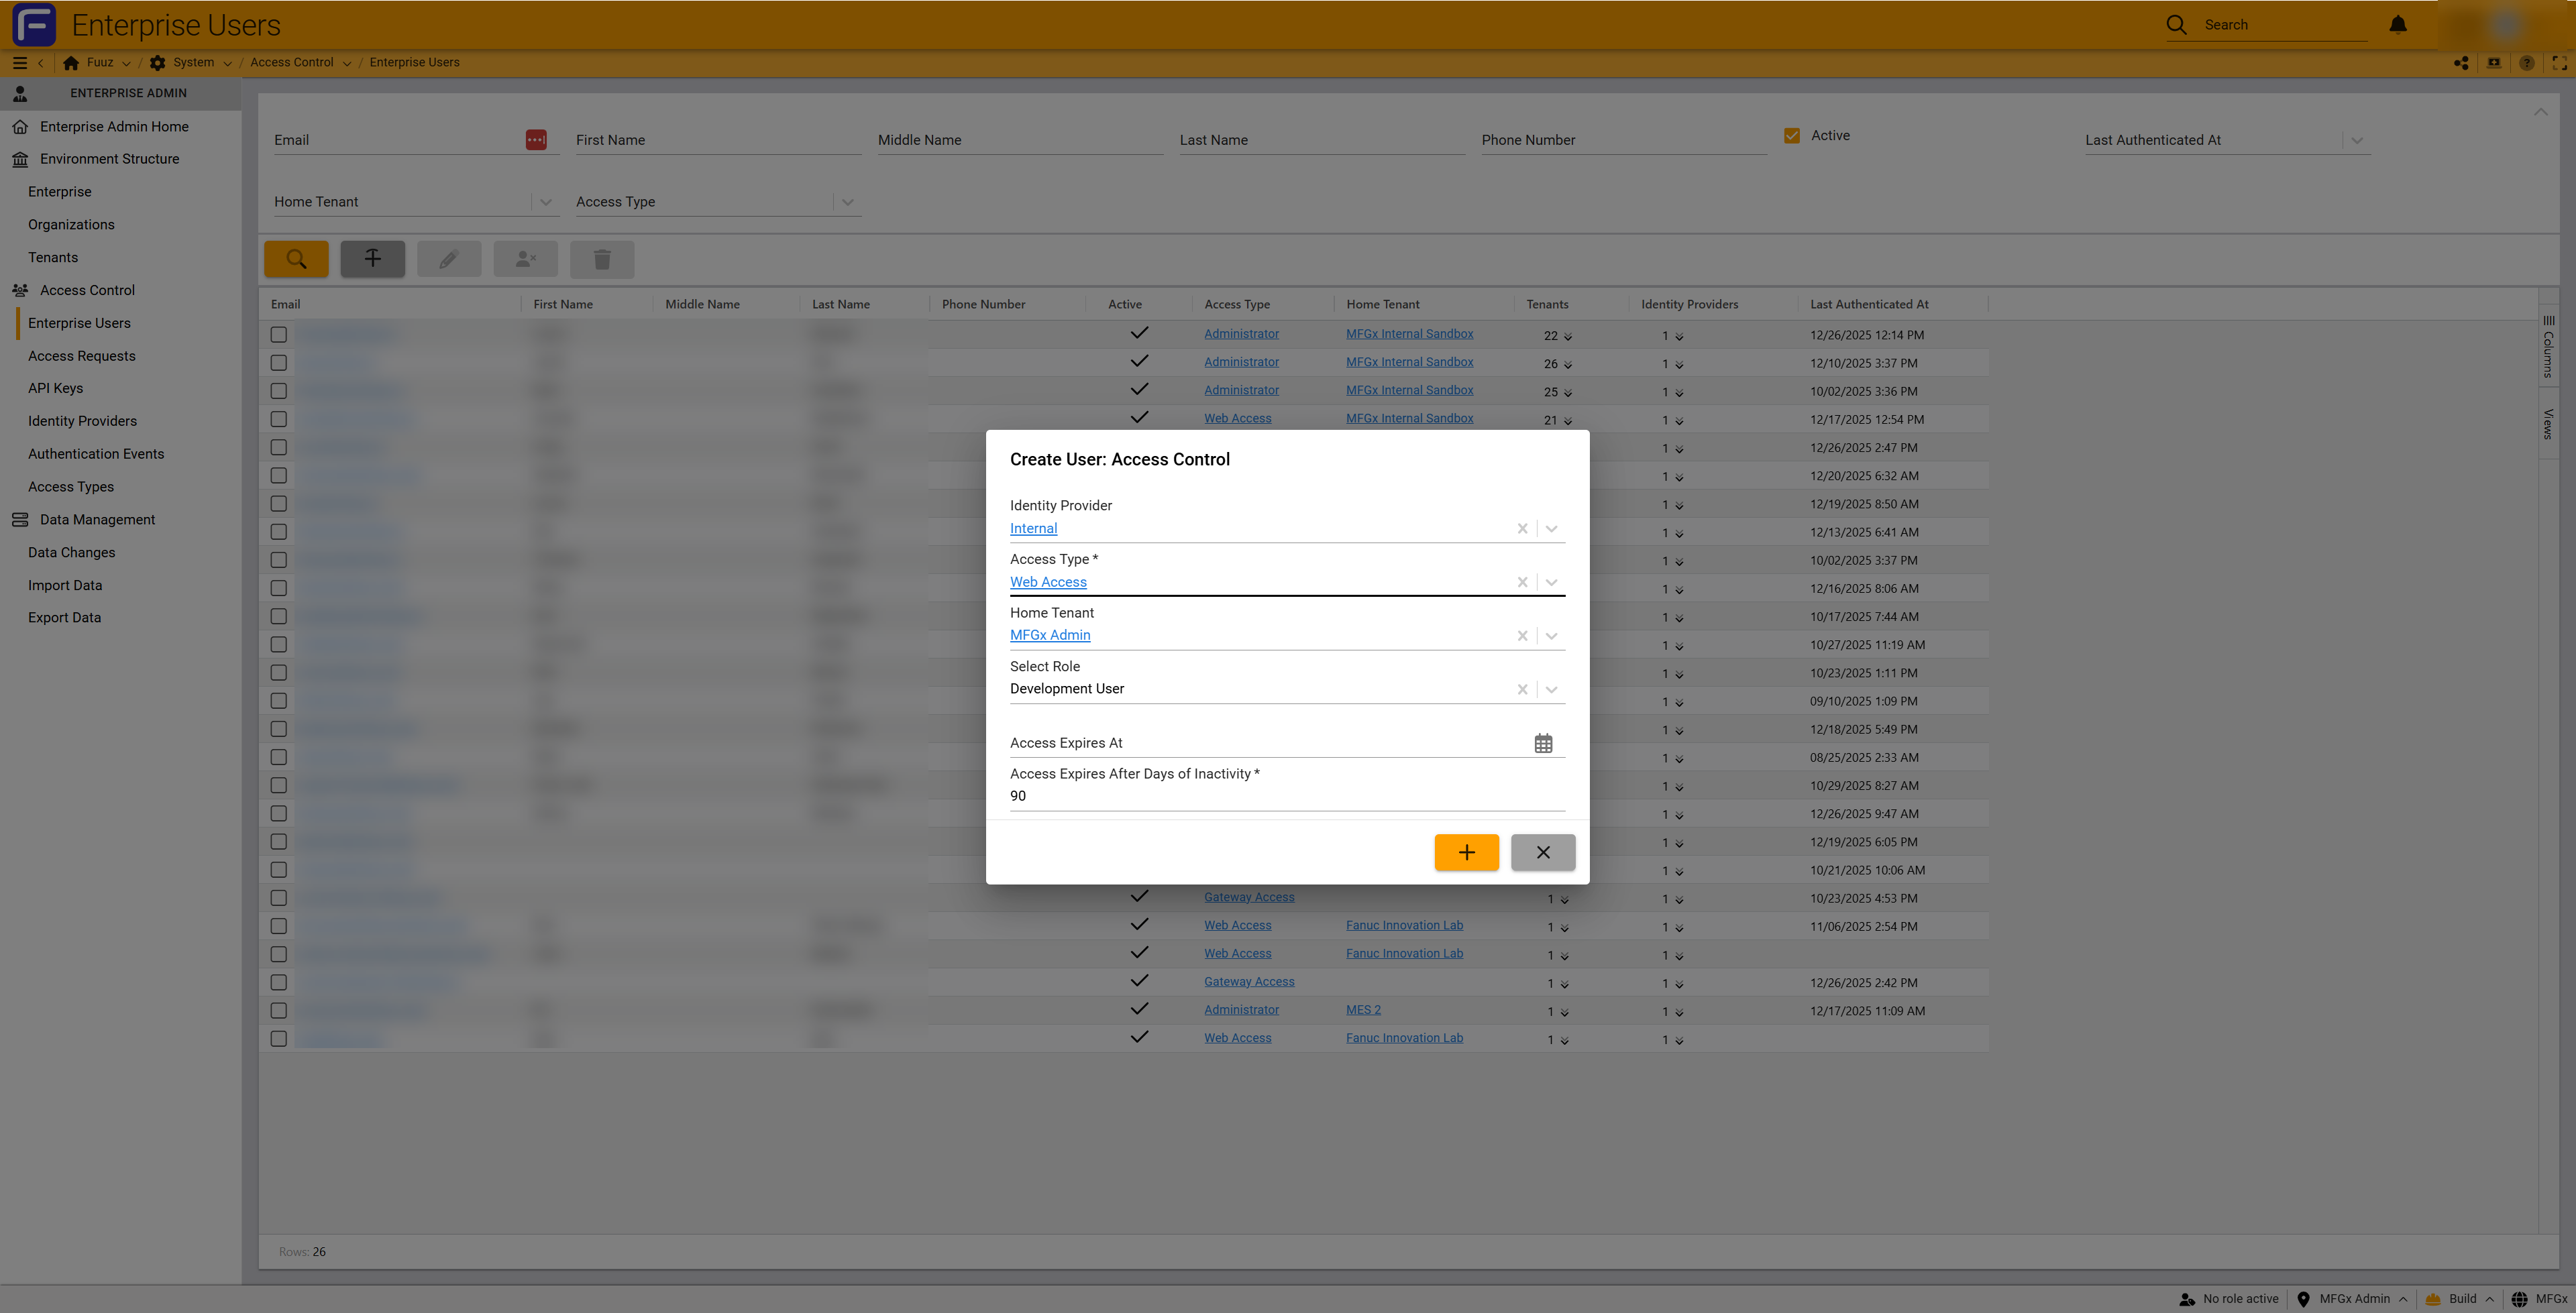Close the Create User dialog with X button

1542,852
